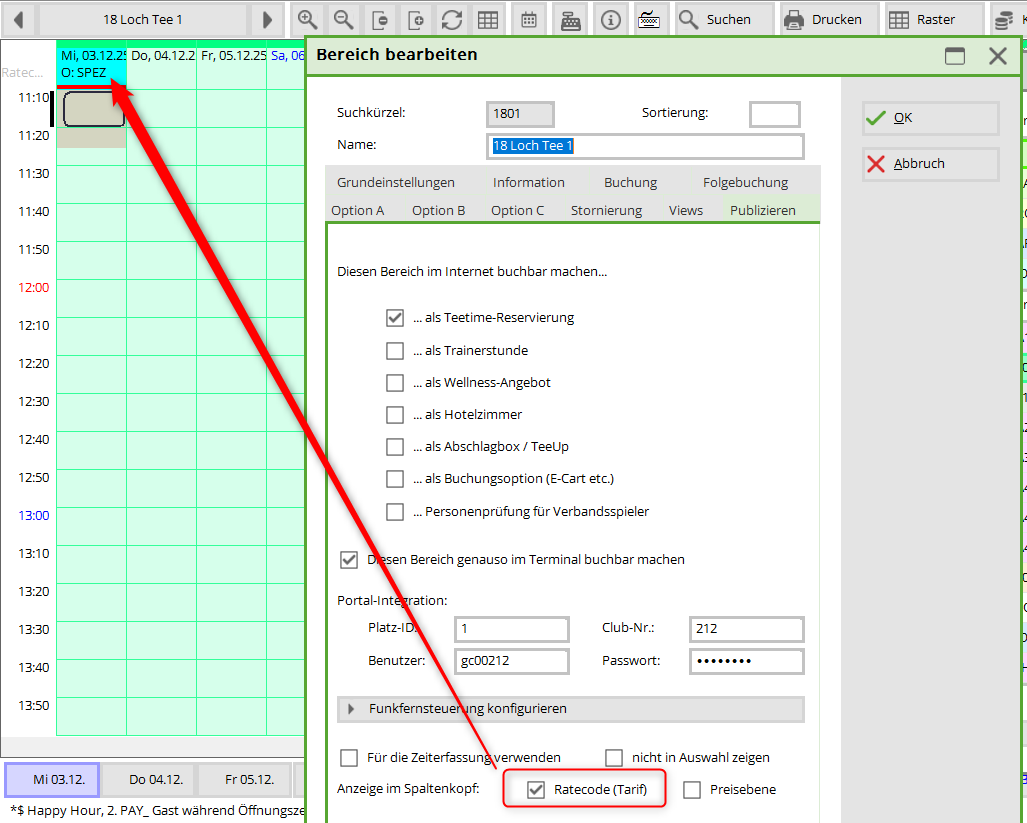Switch to the Grundeinstellungen tab
This screenshot has width=1027, height=823.
tap(395, 182)
